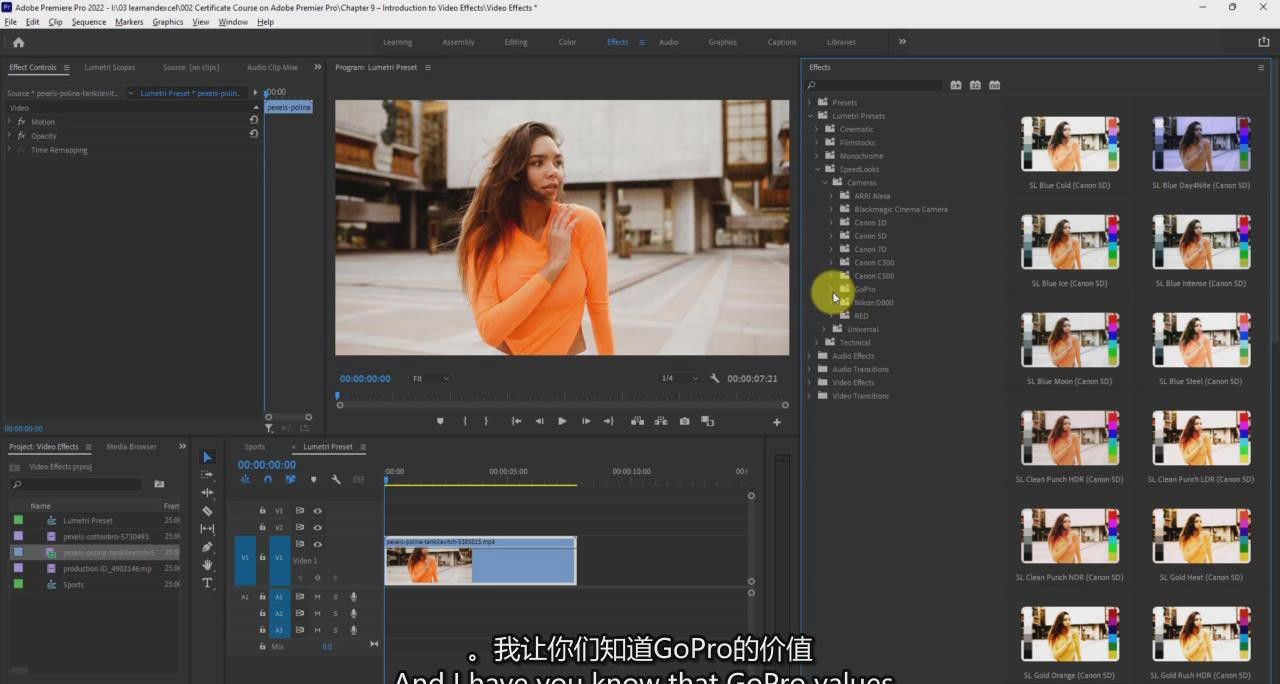Click Mark In in Program monitor
The image size is (1280, 684).
[x=465, y=421]
